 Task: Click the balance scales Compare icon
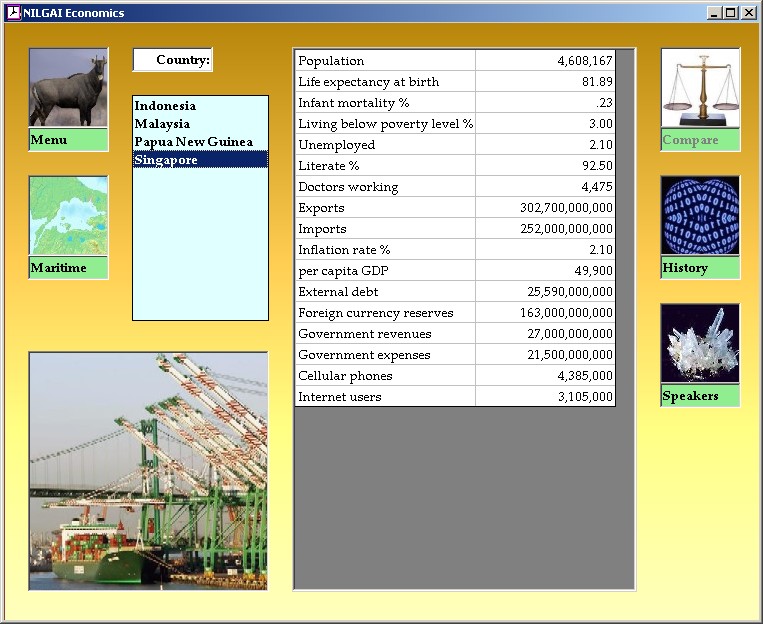(x=700, y=88)
